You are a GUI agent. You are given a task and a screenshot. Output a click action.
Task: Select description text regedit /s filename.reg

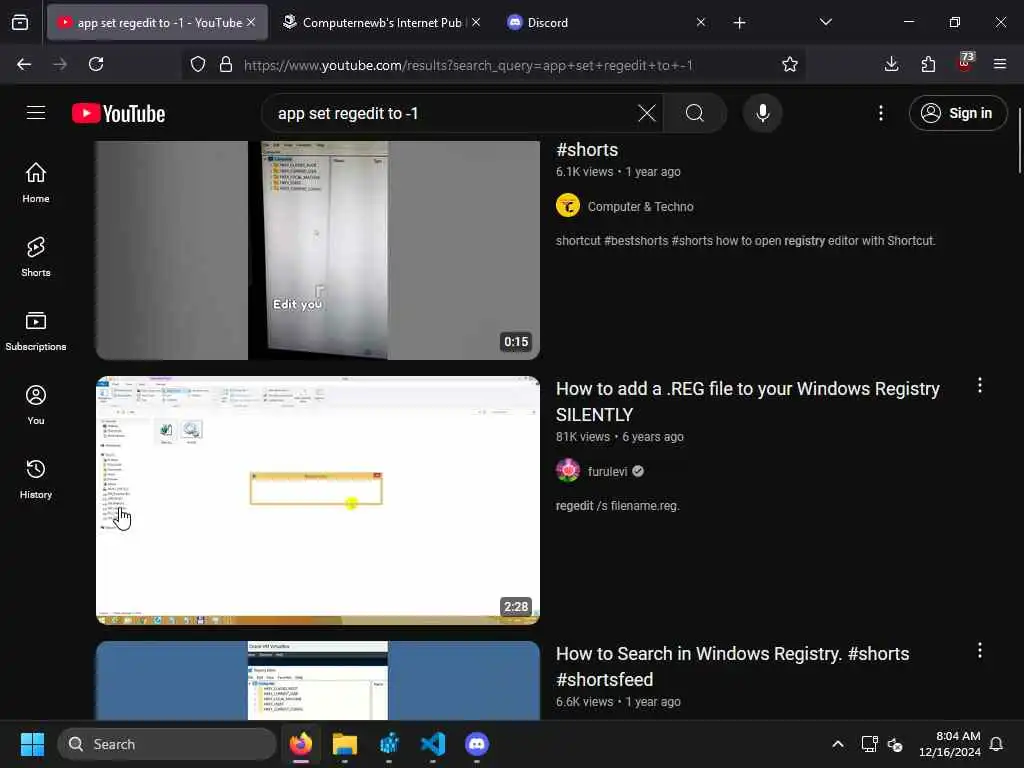pyautogui.click(x=617, y=505)
